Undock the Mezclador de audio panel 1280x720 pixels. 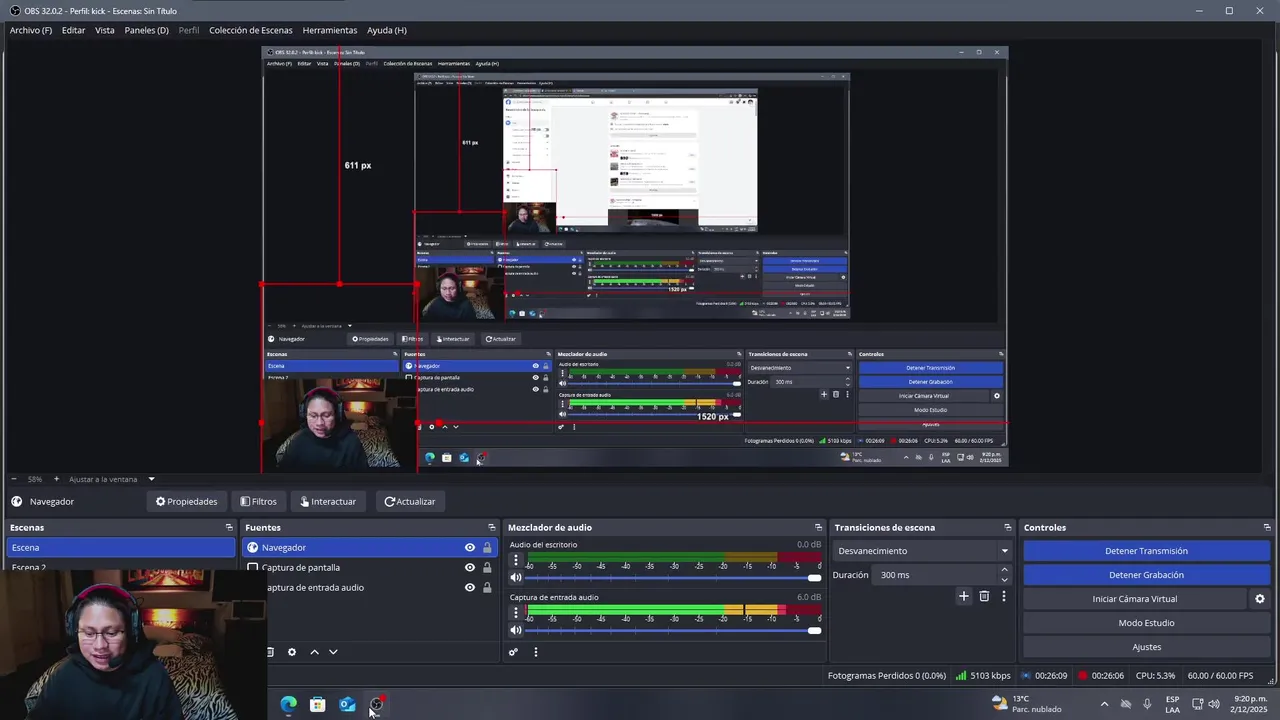[818, 527]
